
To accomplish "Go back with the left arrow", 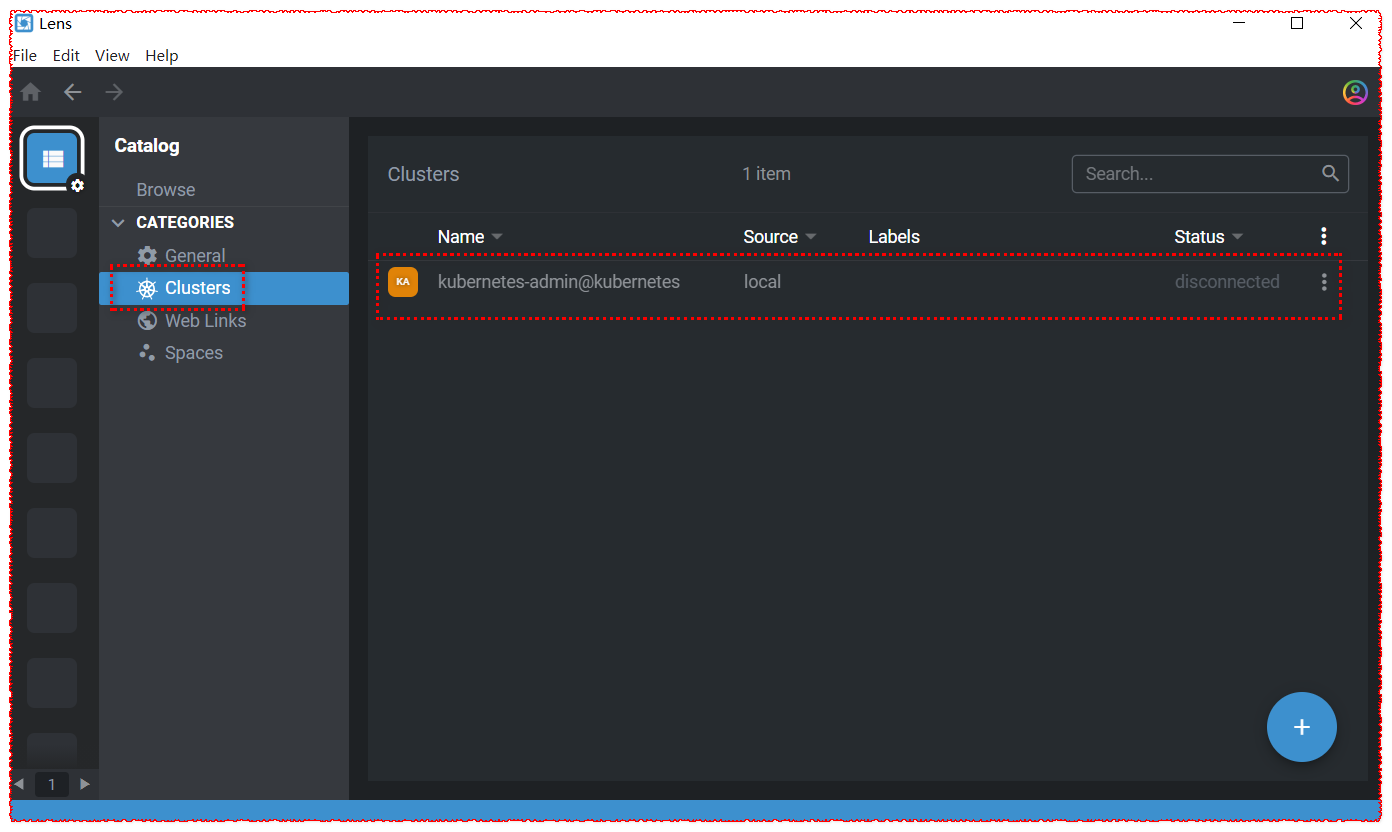I will click(73, 92).
